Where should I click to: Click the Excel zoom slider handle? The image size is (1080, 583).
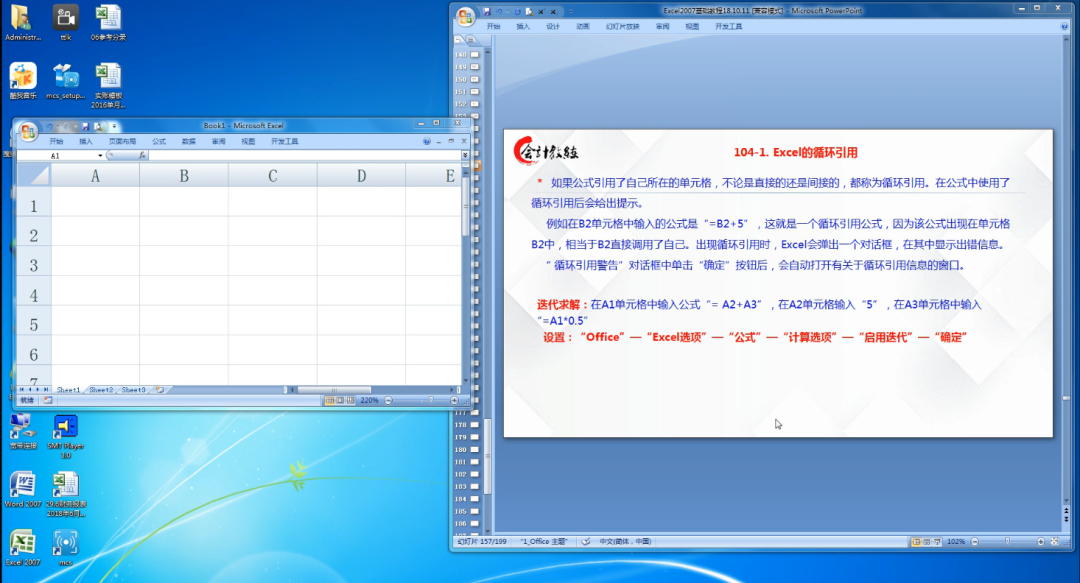(431, 400)
